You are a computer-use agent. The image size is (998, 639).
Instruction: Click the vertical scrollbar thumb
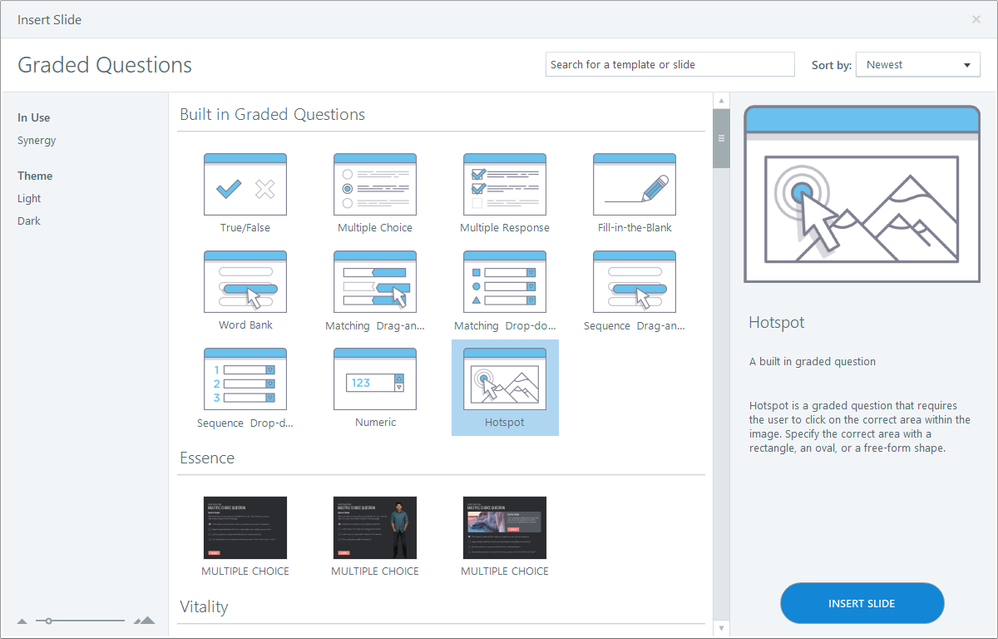pos(721,139)
